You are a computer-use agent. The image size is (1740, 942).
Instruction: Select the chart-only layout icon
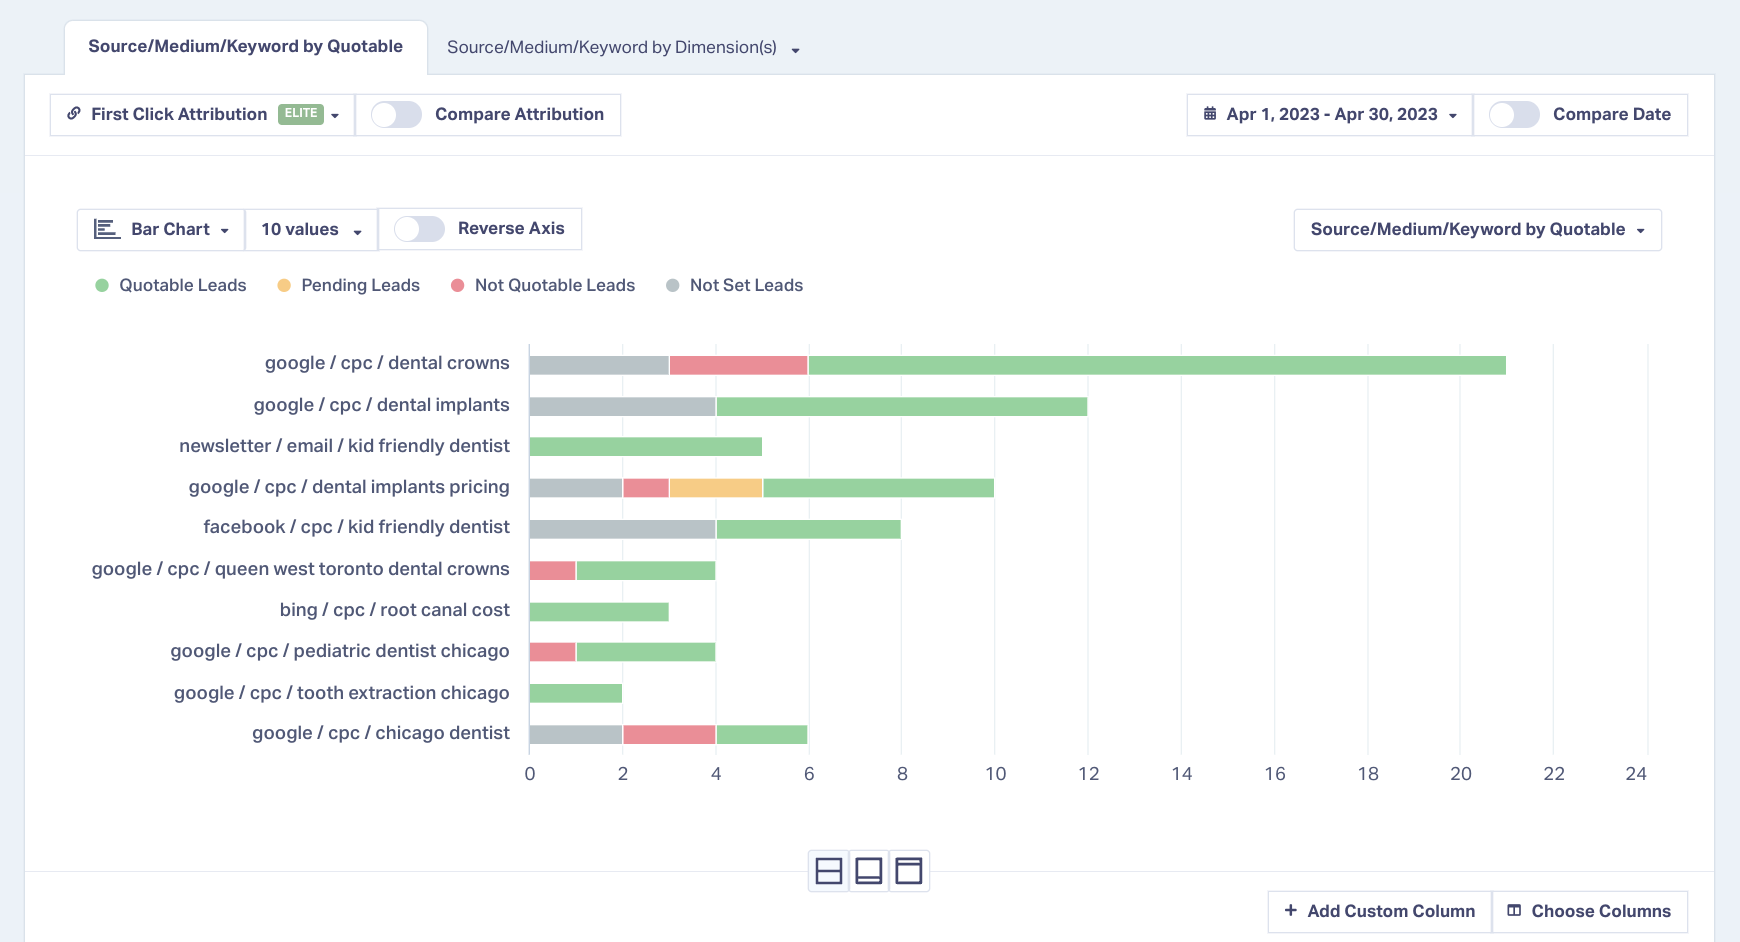click(x=869, y=871)
